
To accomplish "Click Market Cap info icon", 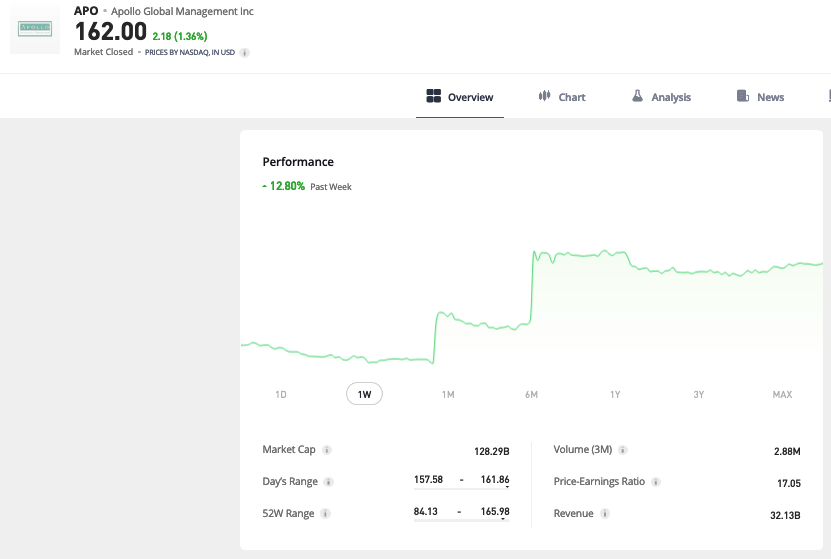I will 327,450.
